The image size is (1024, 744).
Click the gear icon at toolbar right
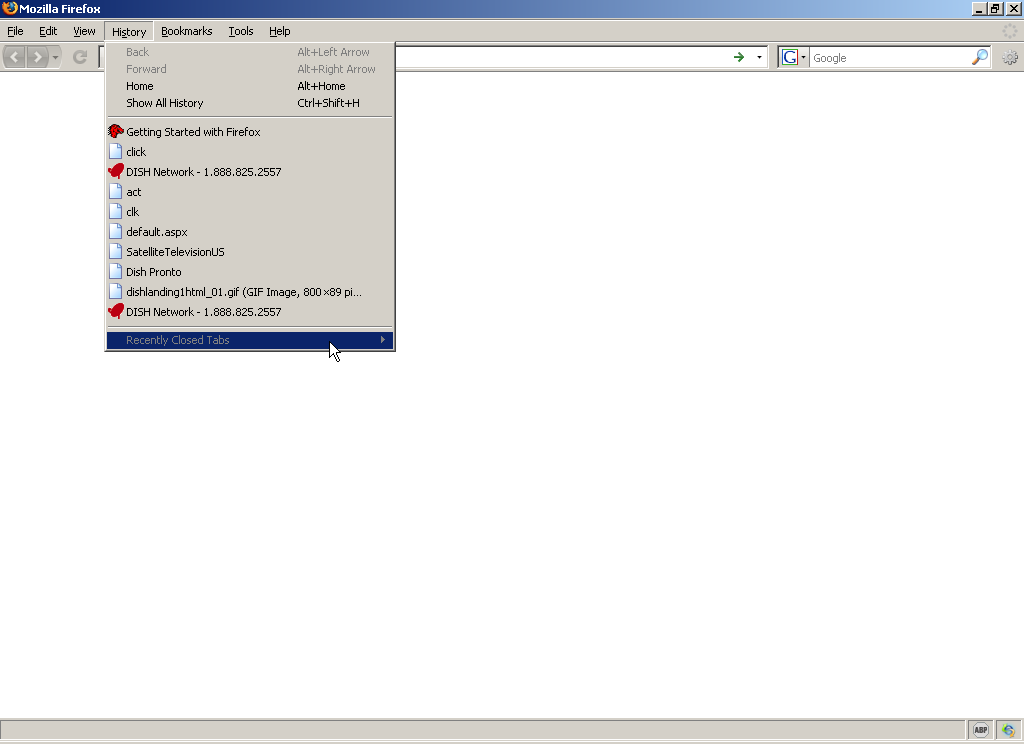(1010, 57)
